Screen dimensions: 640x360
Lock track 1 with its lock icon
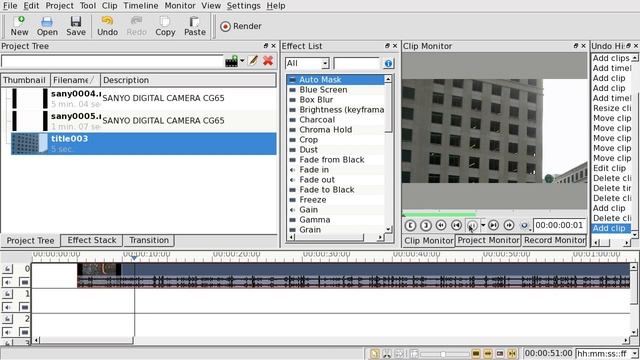click(x=7, y=293)
